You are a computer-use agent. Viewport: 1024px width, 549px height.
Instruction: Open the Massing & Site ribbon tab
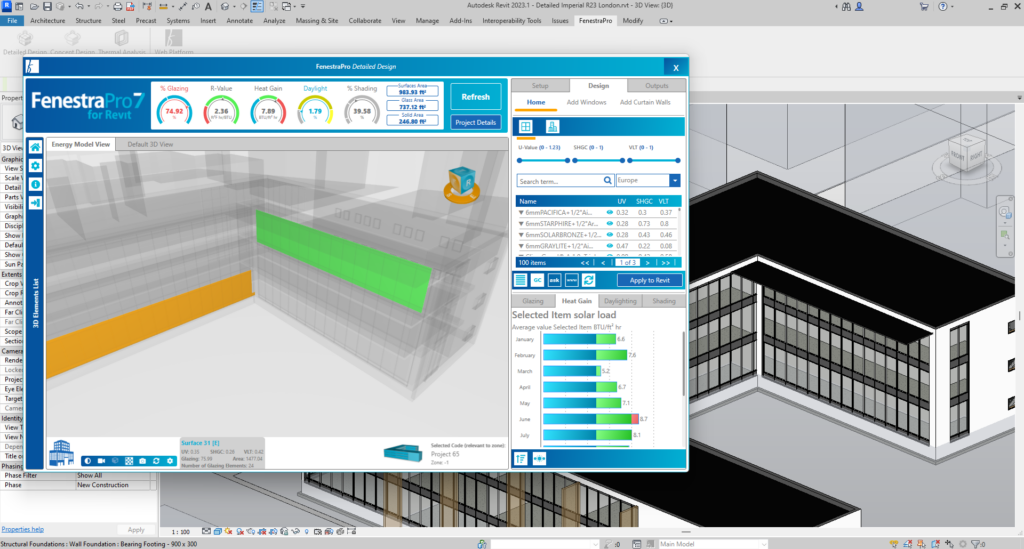317,21
